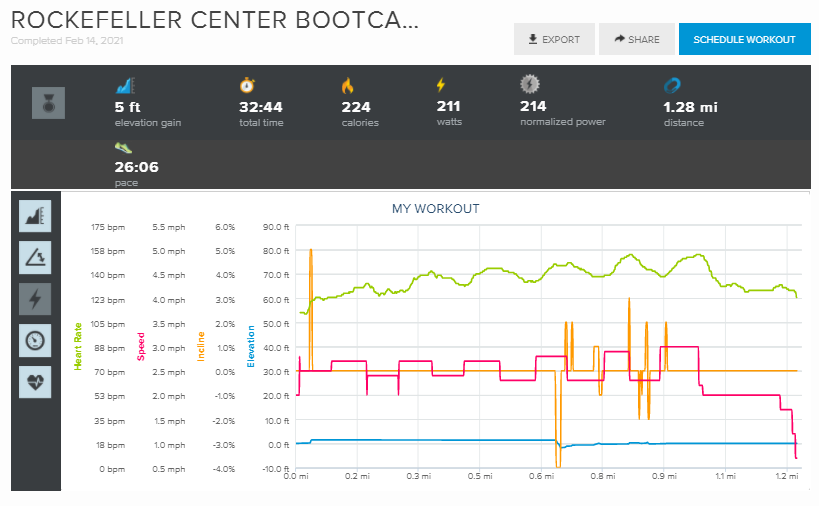The width and height of the screenshot is (819, 506).
Task: Click the '224' calories value
Action: 356,107
